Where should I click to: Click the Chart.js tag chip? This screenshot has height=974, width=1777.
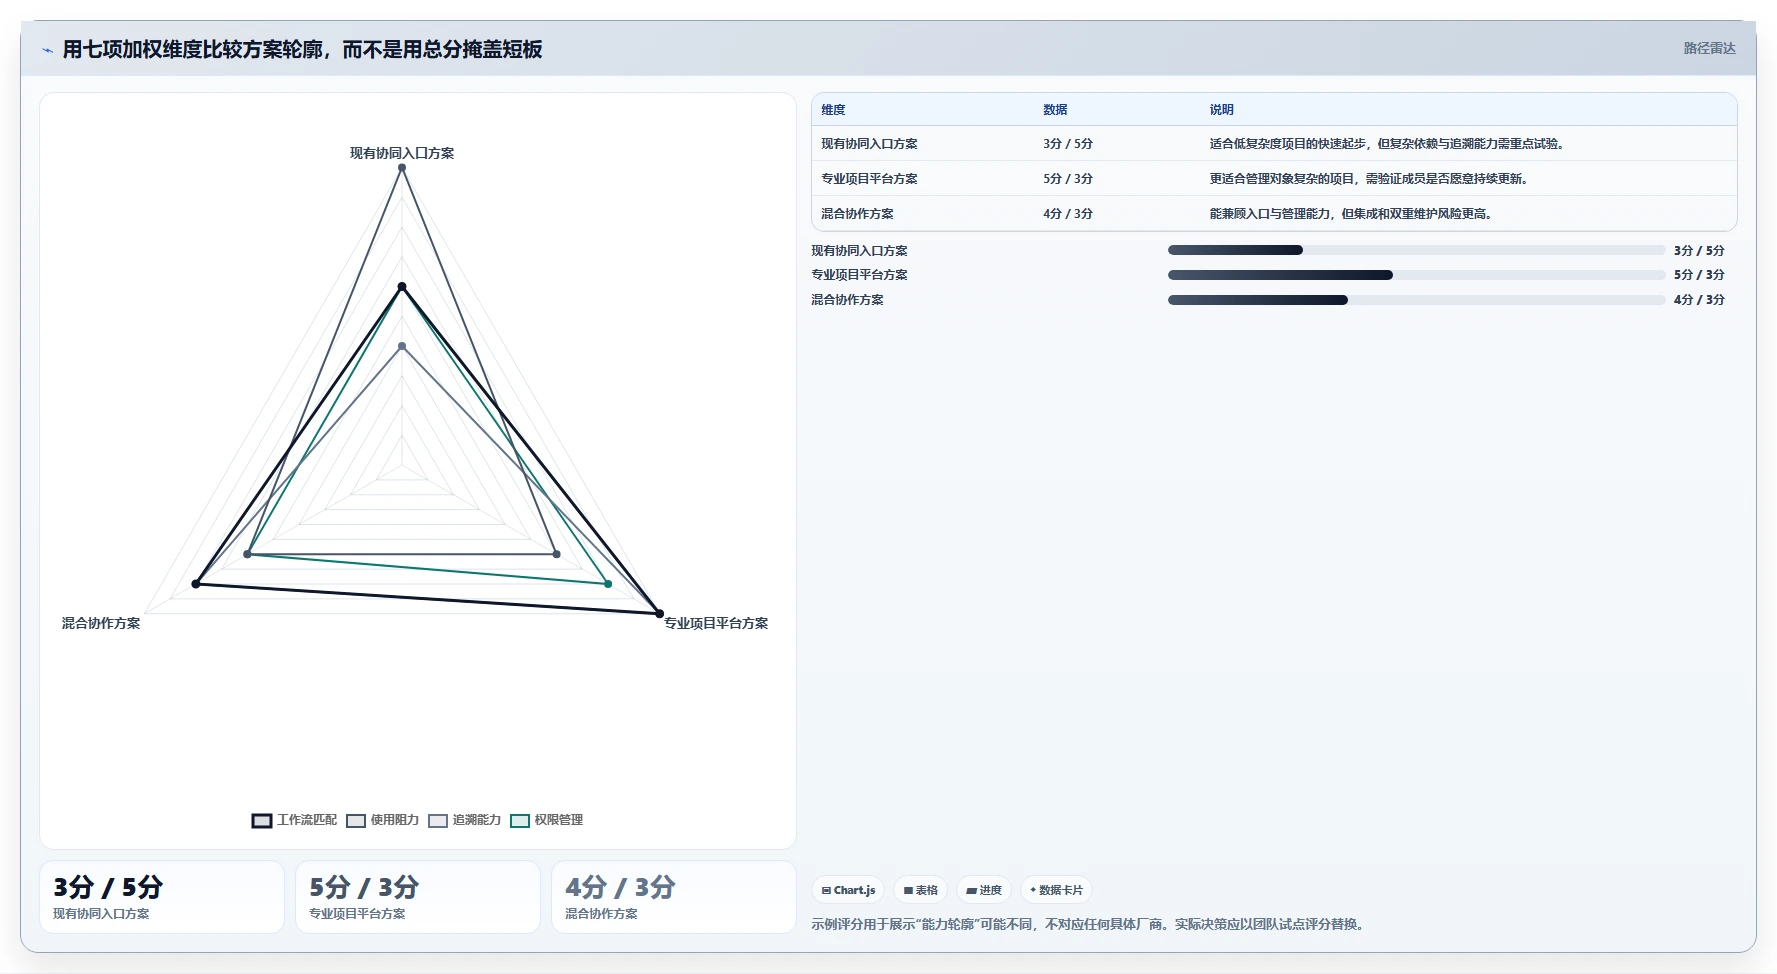(848, 890)
